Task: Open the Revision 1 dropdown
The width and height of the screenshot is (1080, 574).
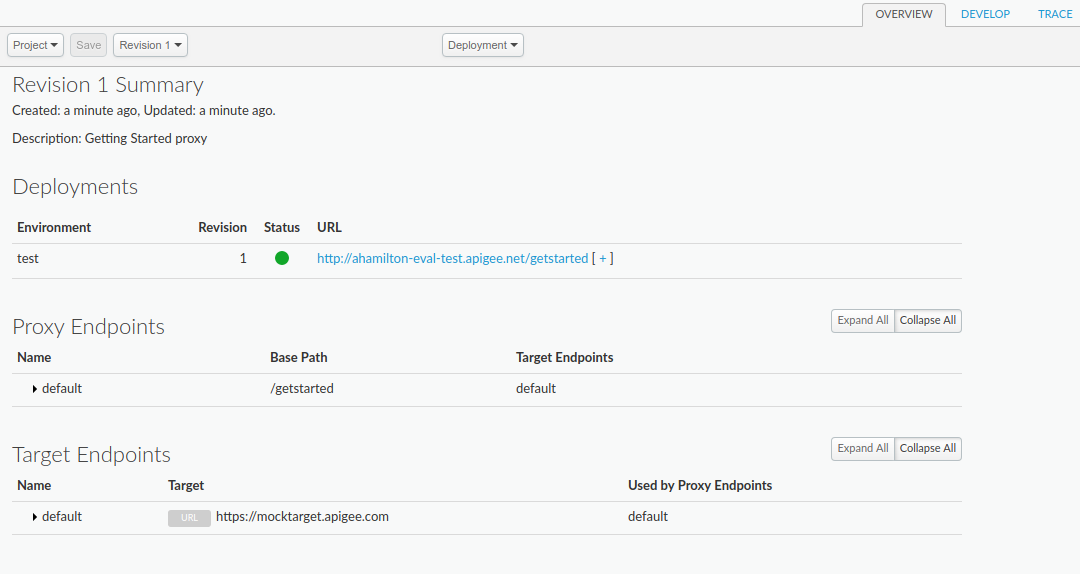Action: tap(150, 45)
